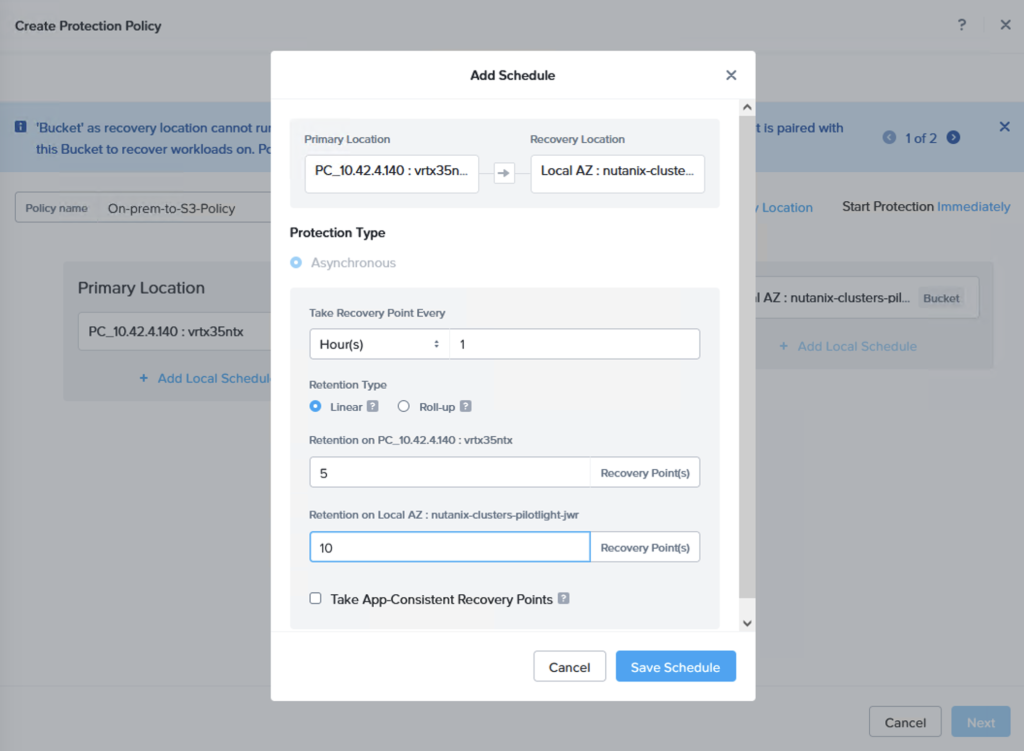Edit retention on Local AZ field
Viewport: 1024px width, 751px height.
450,547
